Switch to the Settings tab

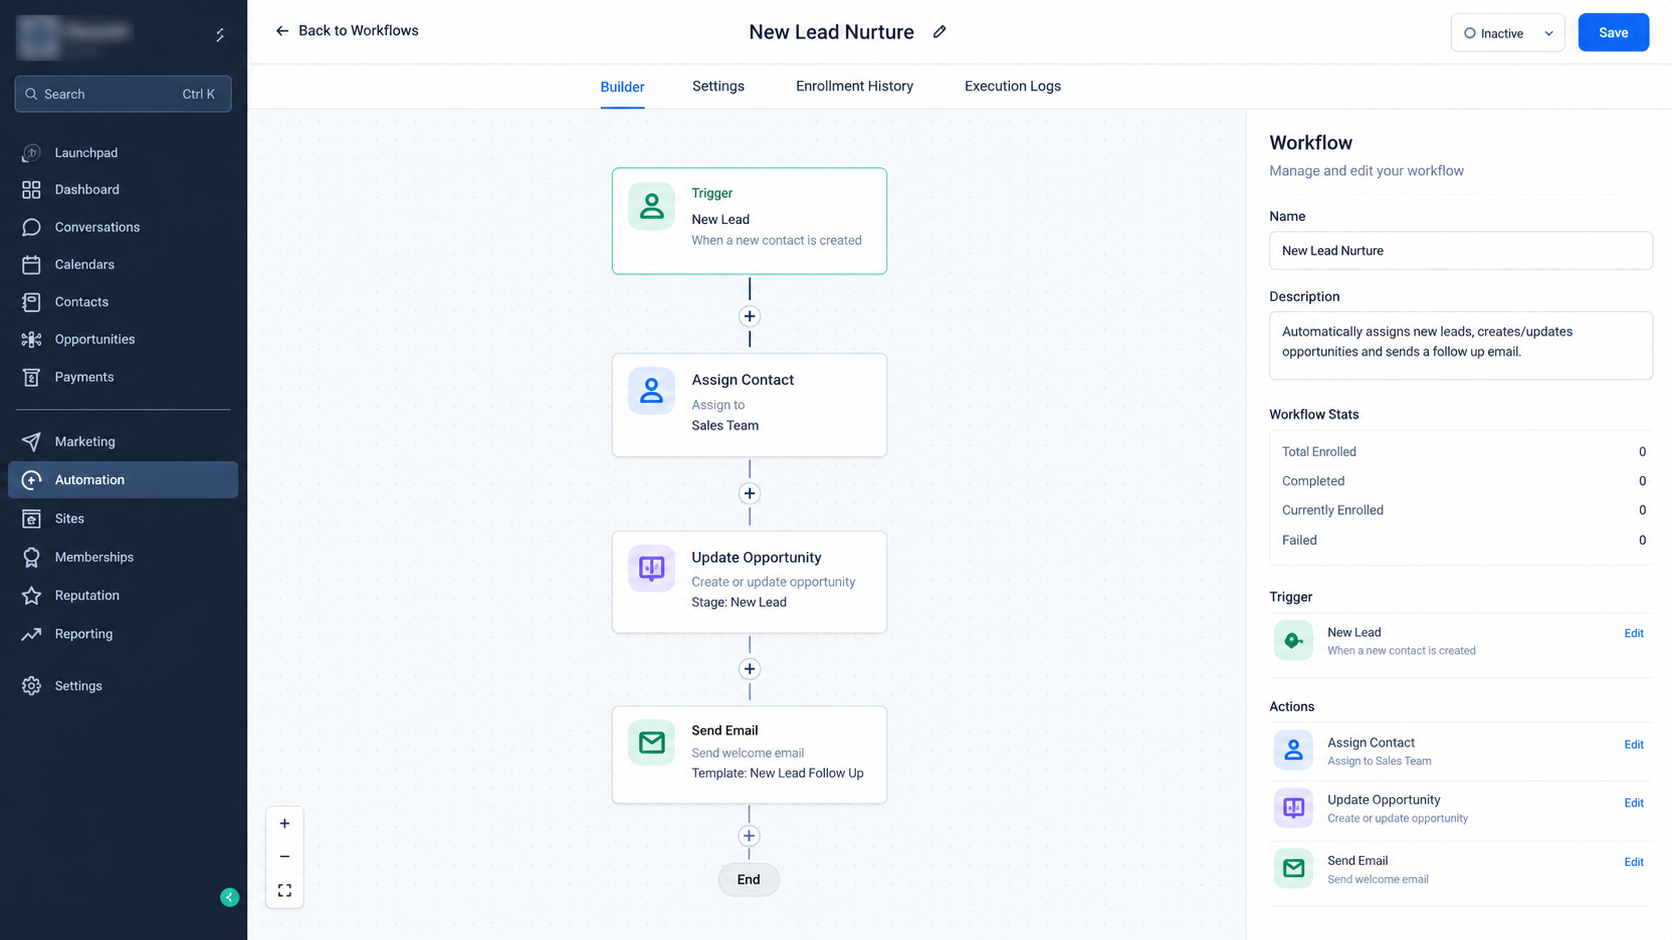pos(718,86)
